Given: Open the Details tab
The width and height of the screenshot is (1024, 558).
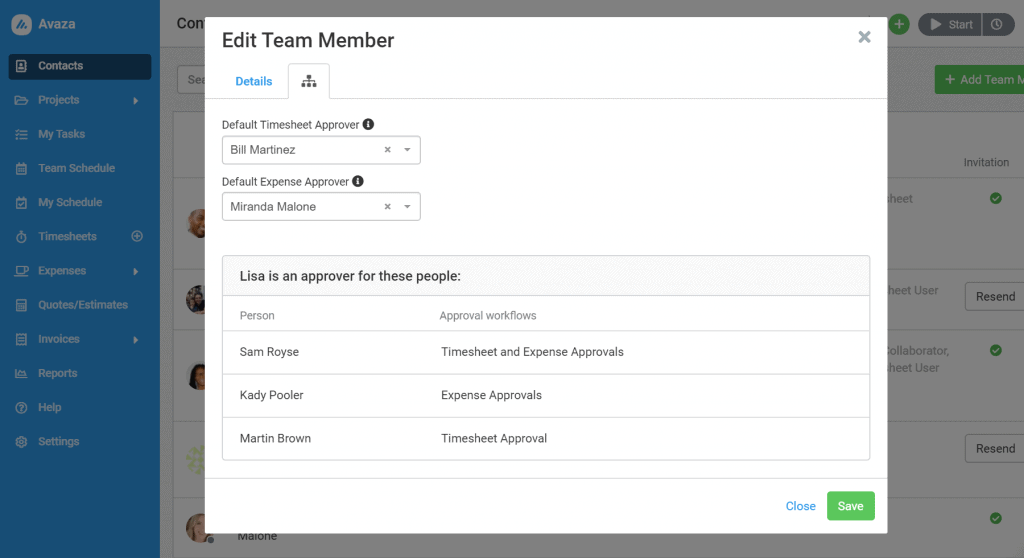Looking at the screenshot, I should (254, 82).
